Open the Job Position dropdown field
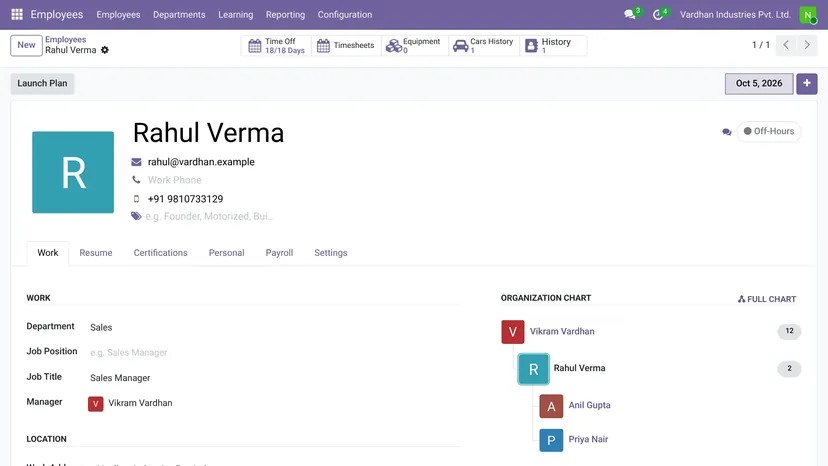This screenshot has height=466, width=828. click(275, 352)
